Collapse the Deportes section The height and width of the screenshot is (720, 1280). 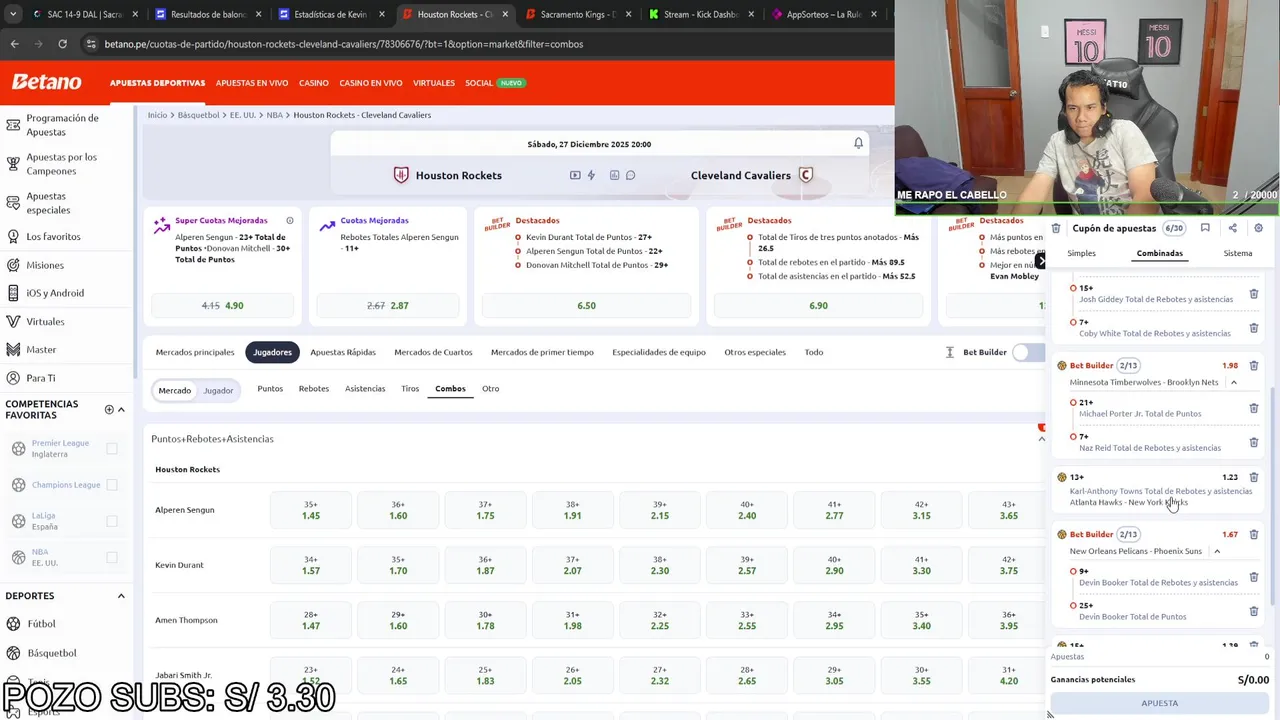121,596
